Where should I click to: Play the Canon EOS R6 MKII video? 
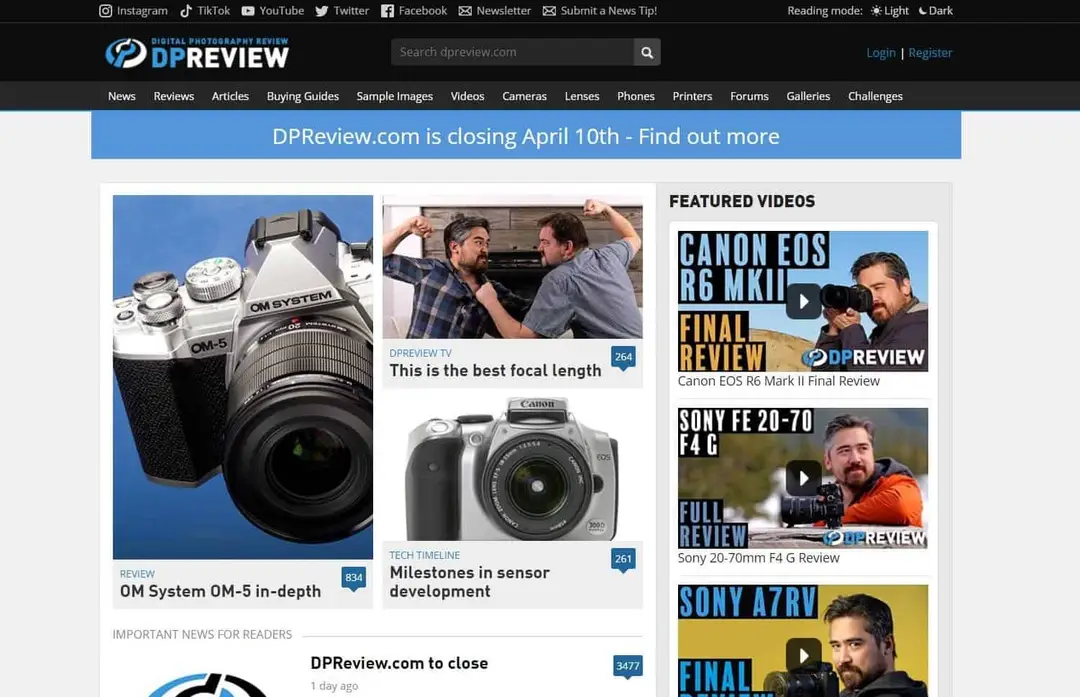point(803,301)
